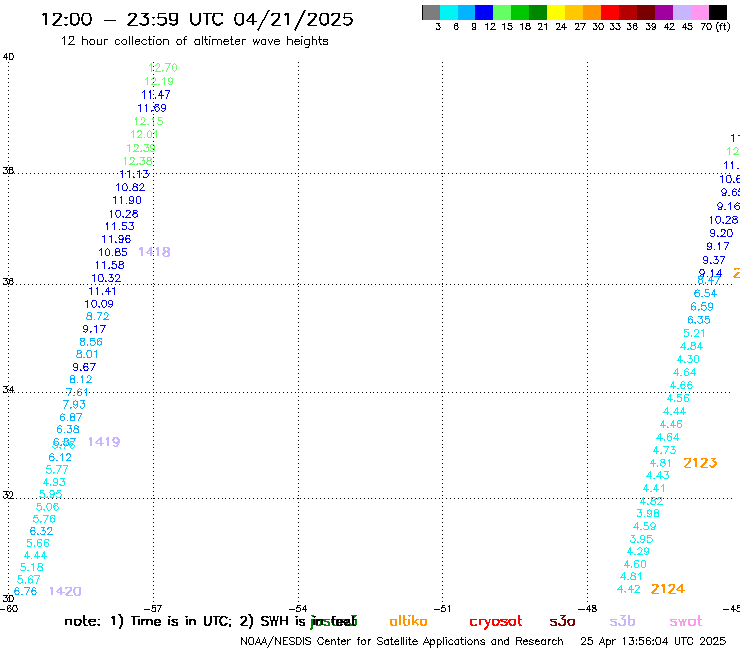
Task: Click the 6.35 wave height value
Action: (699, 320)
